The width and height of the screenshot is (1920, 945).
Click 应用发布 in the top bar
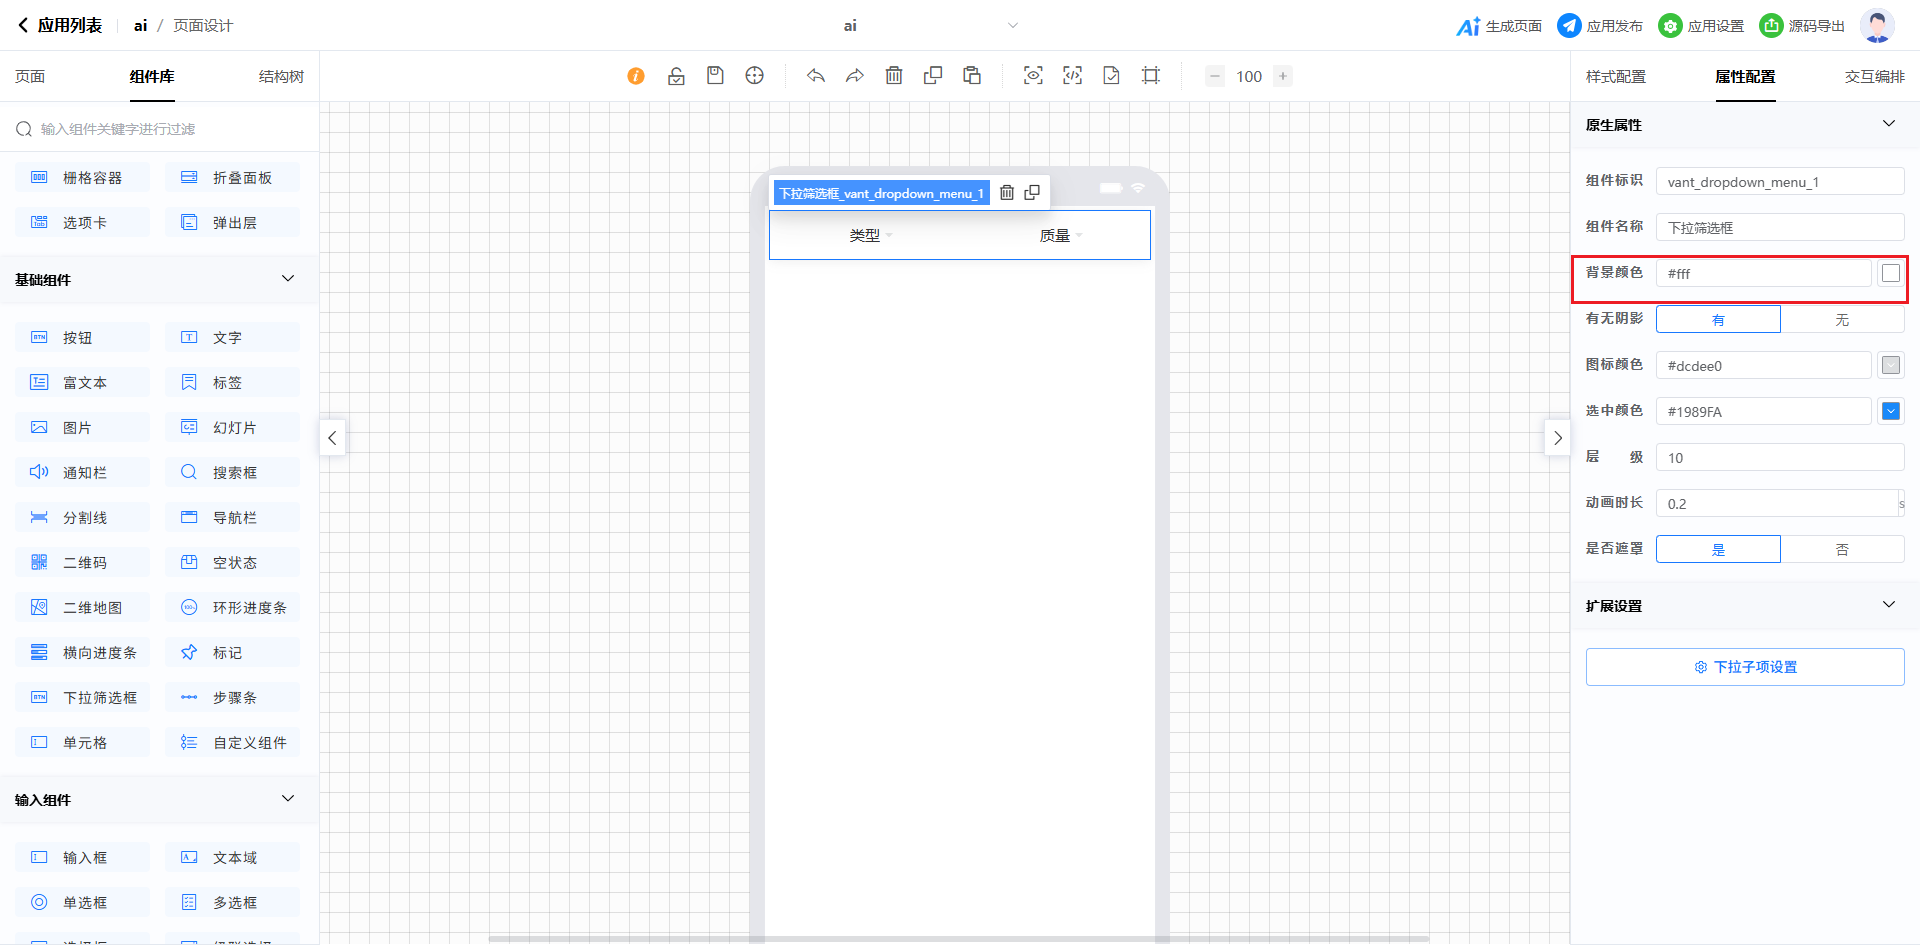tap(1600, 26)
